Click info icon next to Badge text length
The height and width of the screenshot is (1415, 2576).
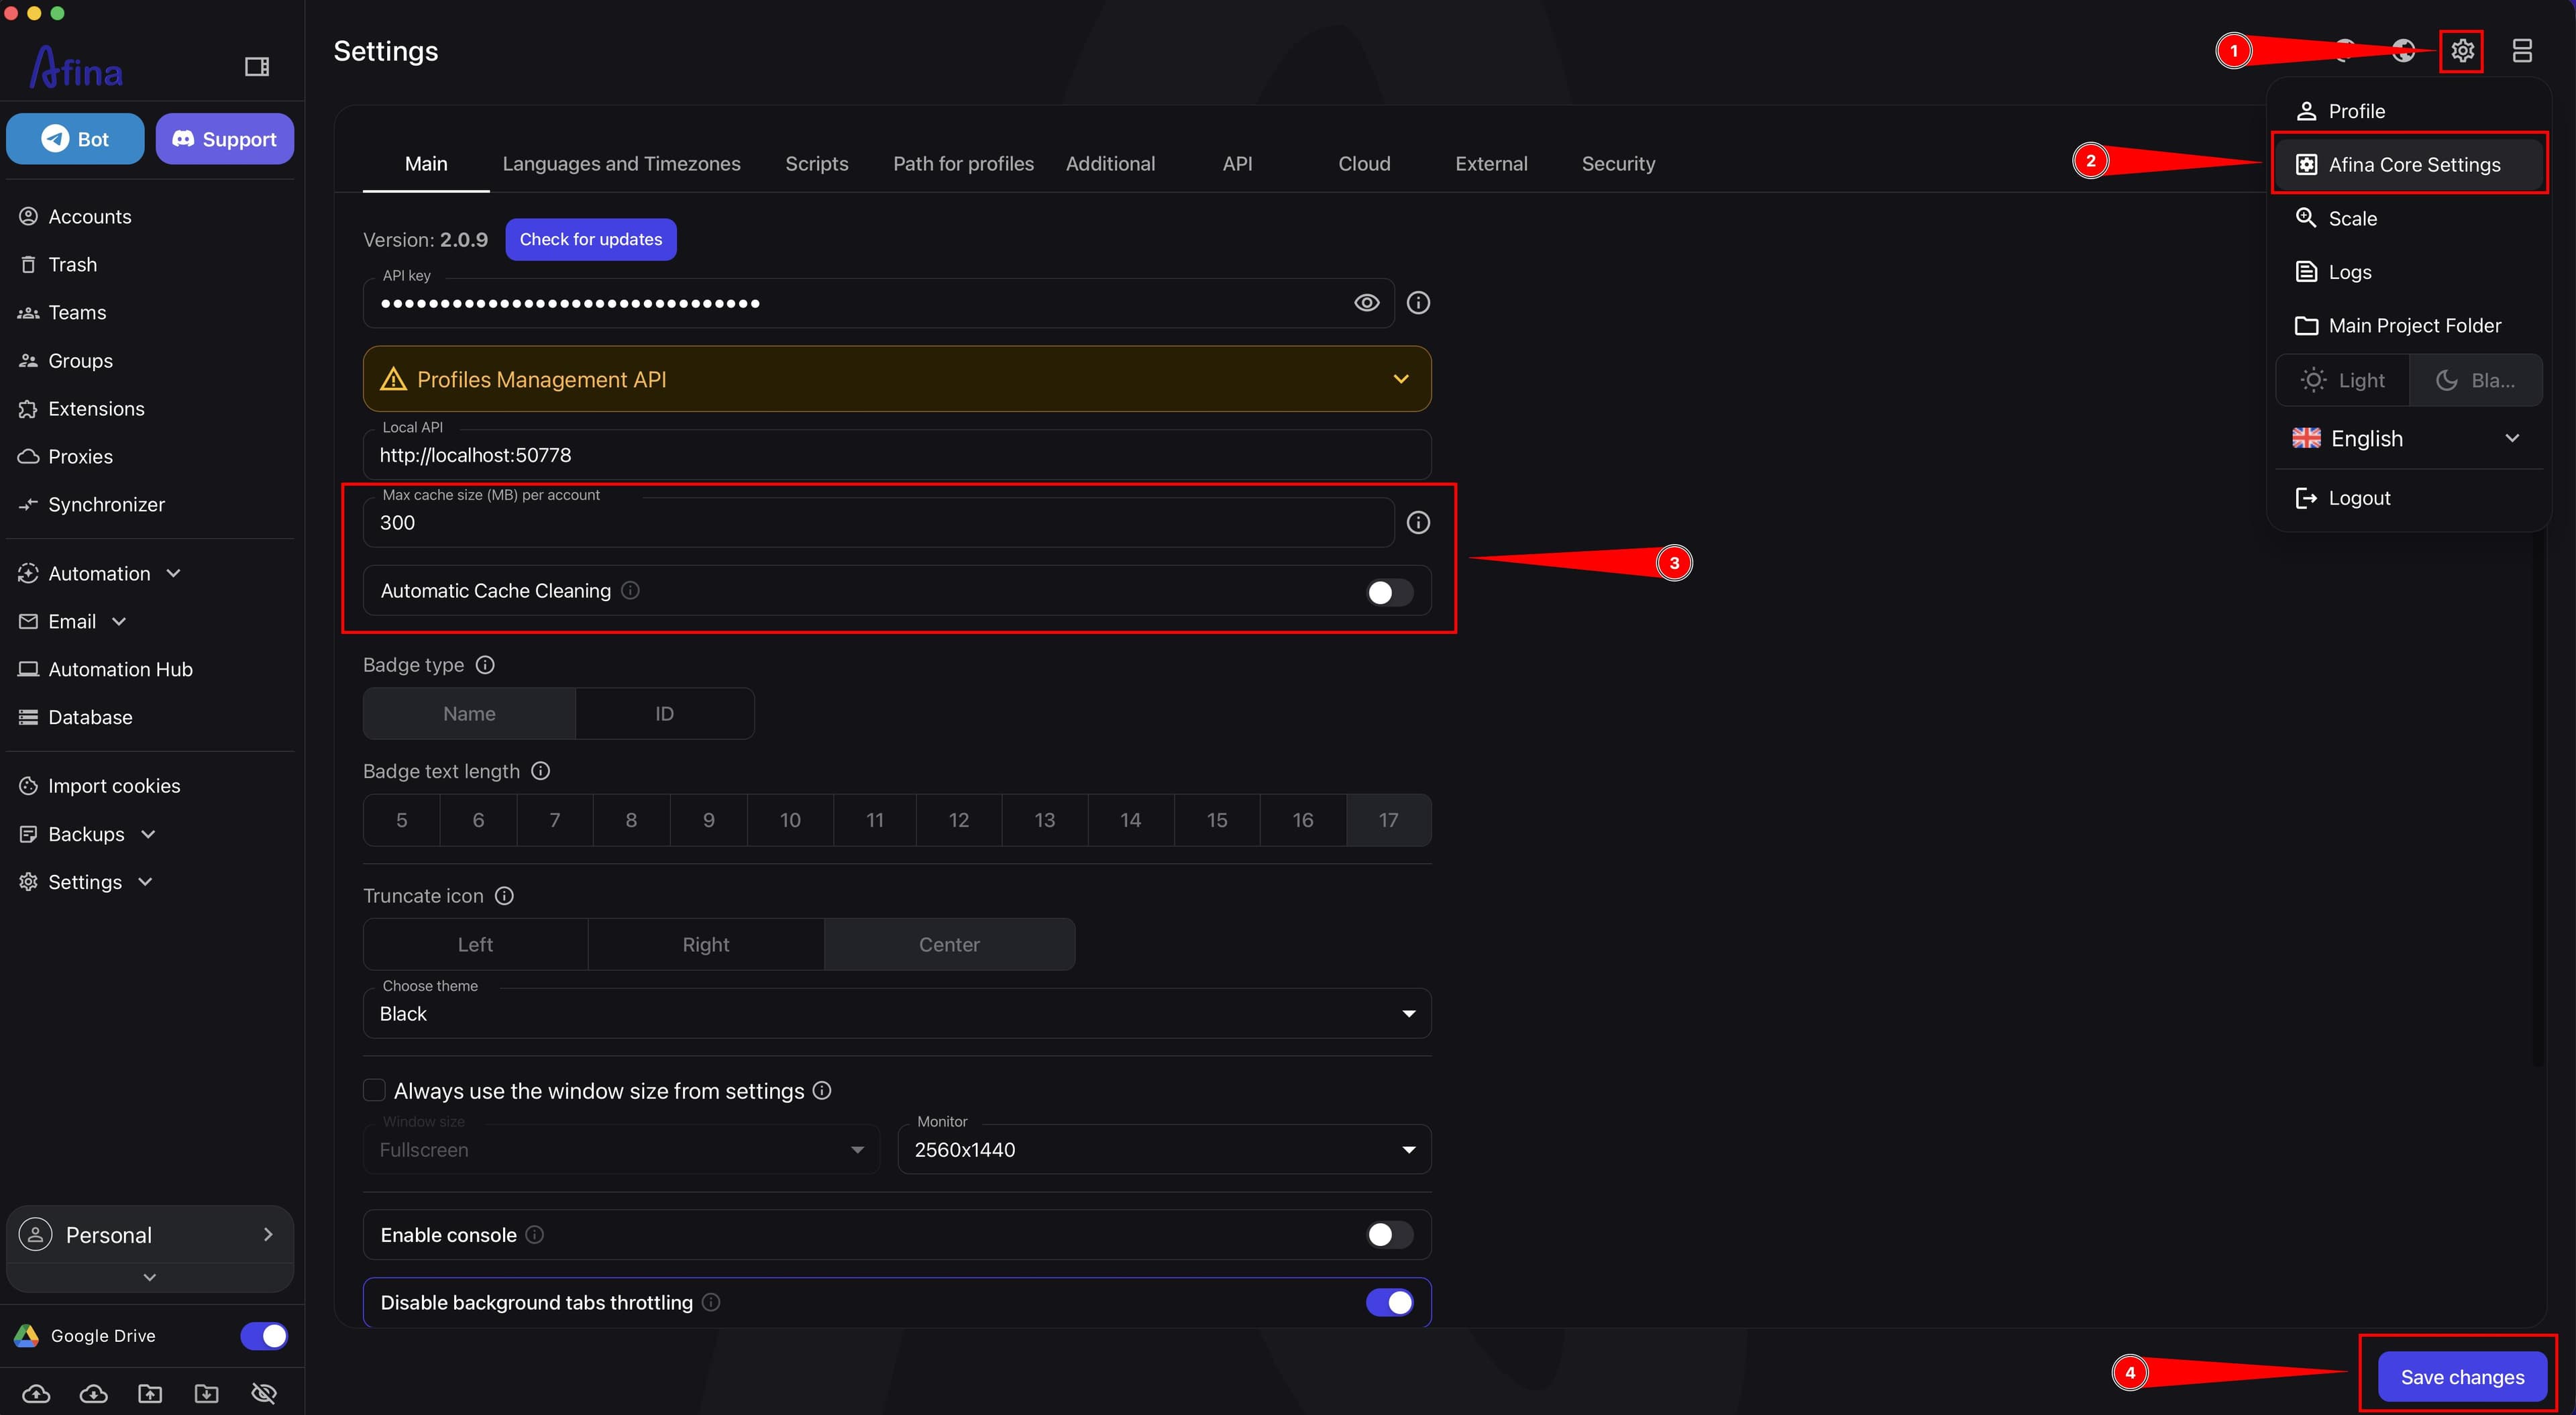[540, 771]
